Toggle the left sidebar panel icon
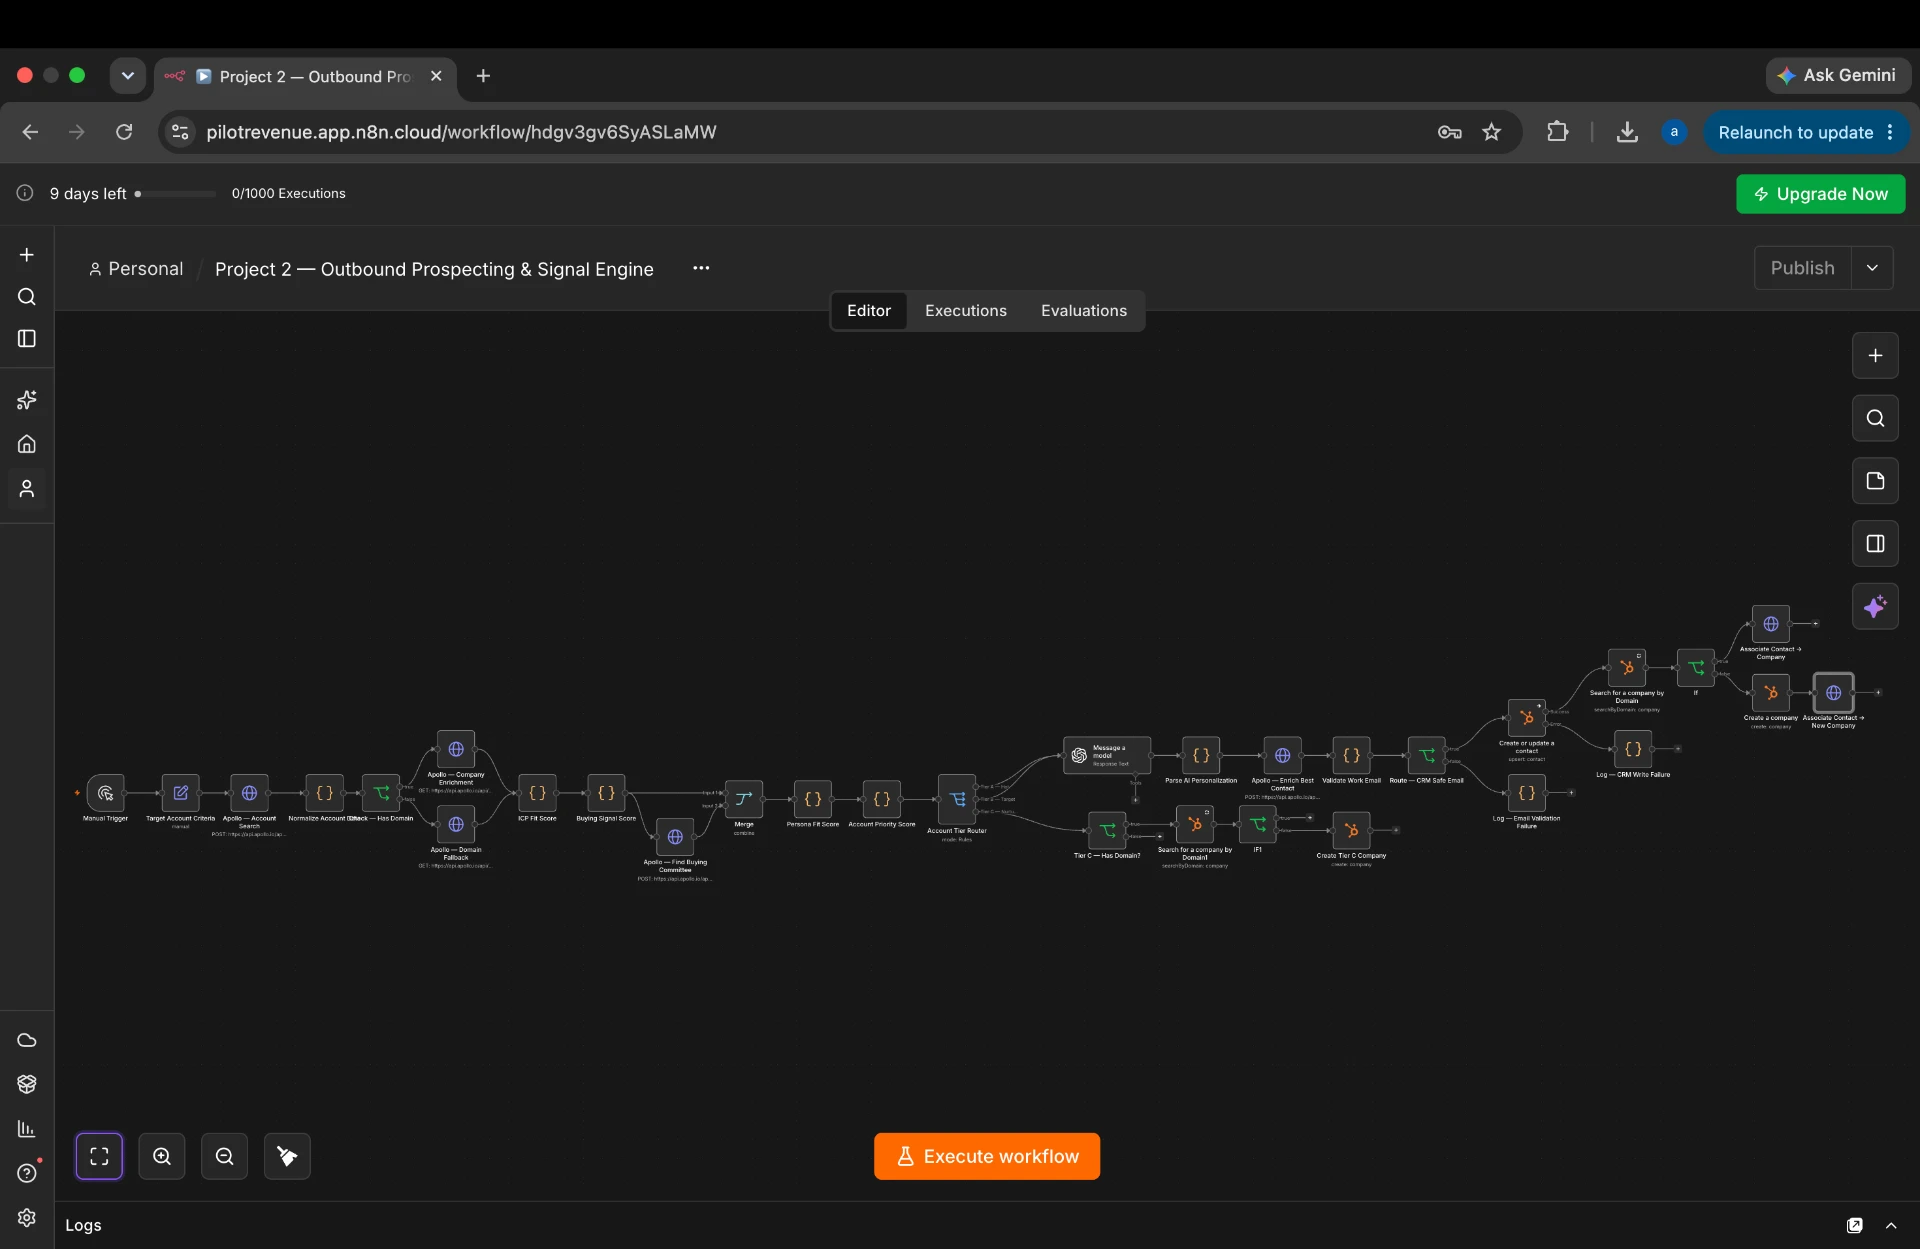Screen dimensions: 1920x1249 click(27, 339)
